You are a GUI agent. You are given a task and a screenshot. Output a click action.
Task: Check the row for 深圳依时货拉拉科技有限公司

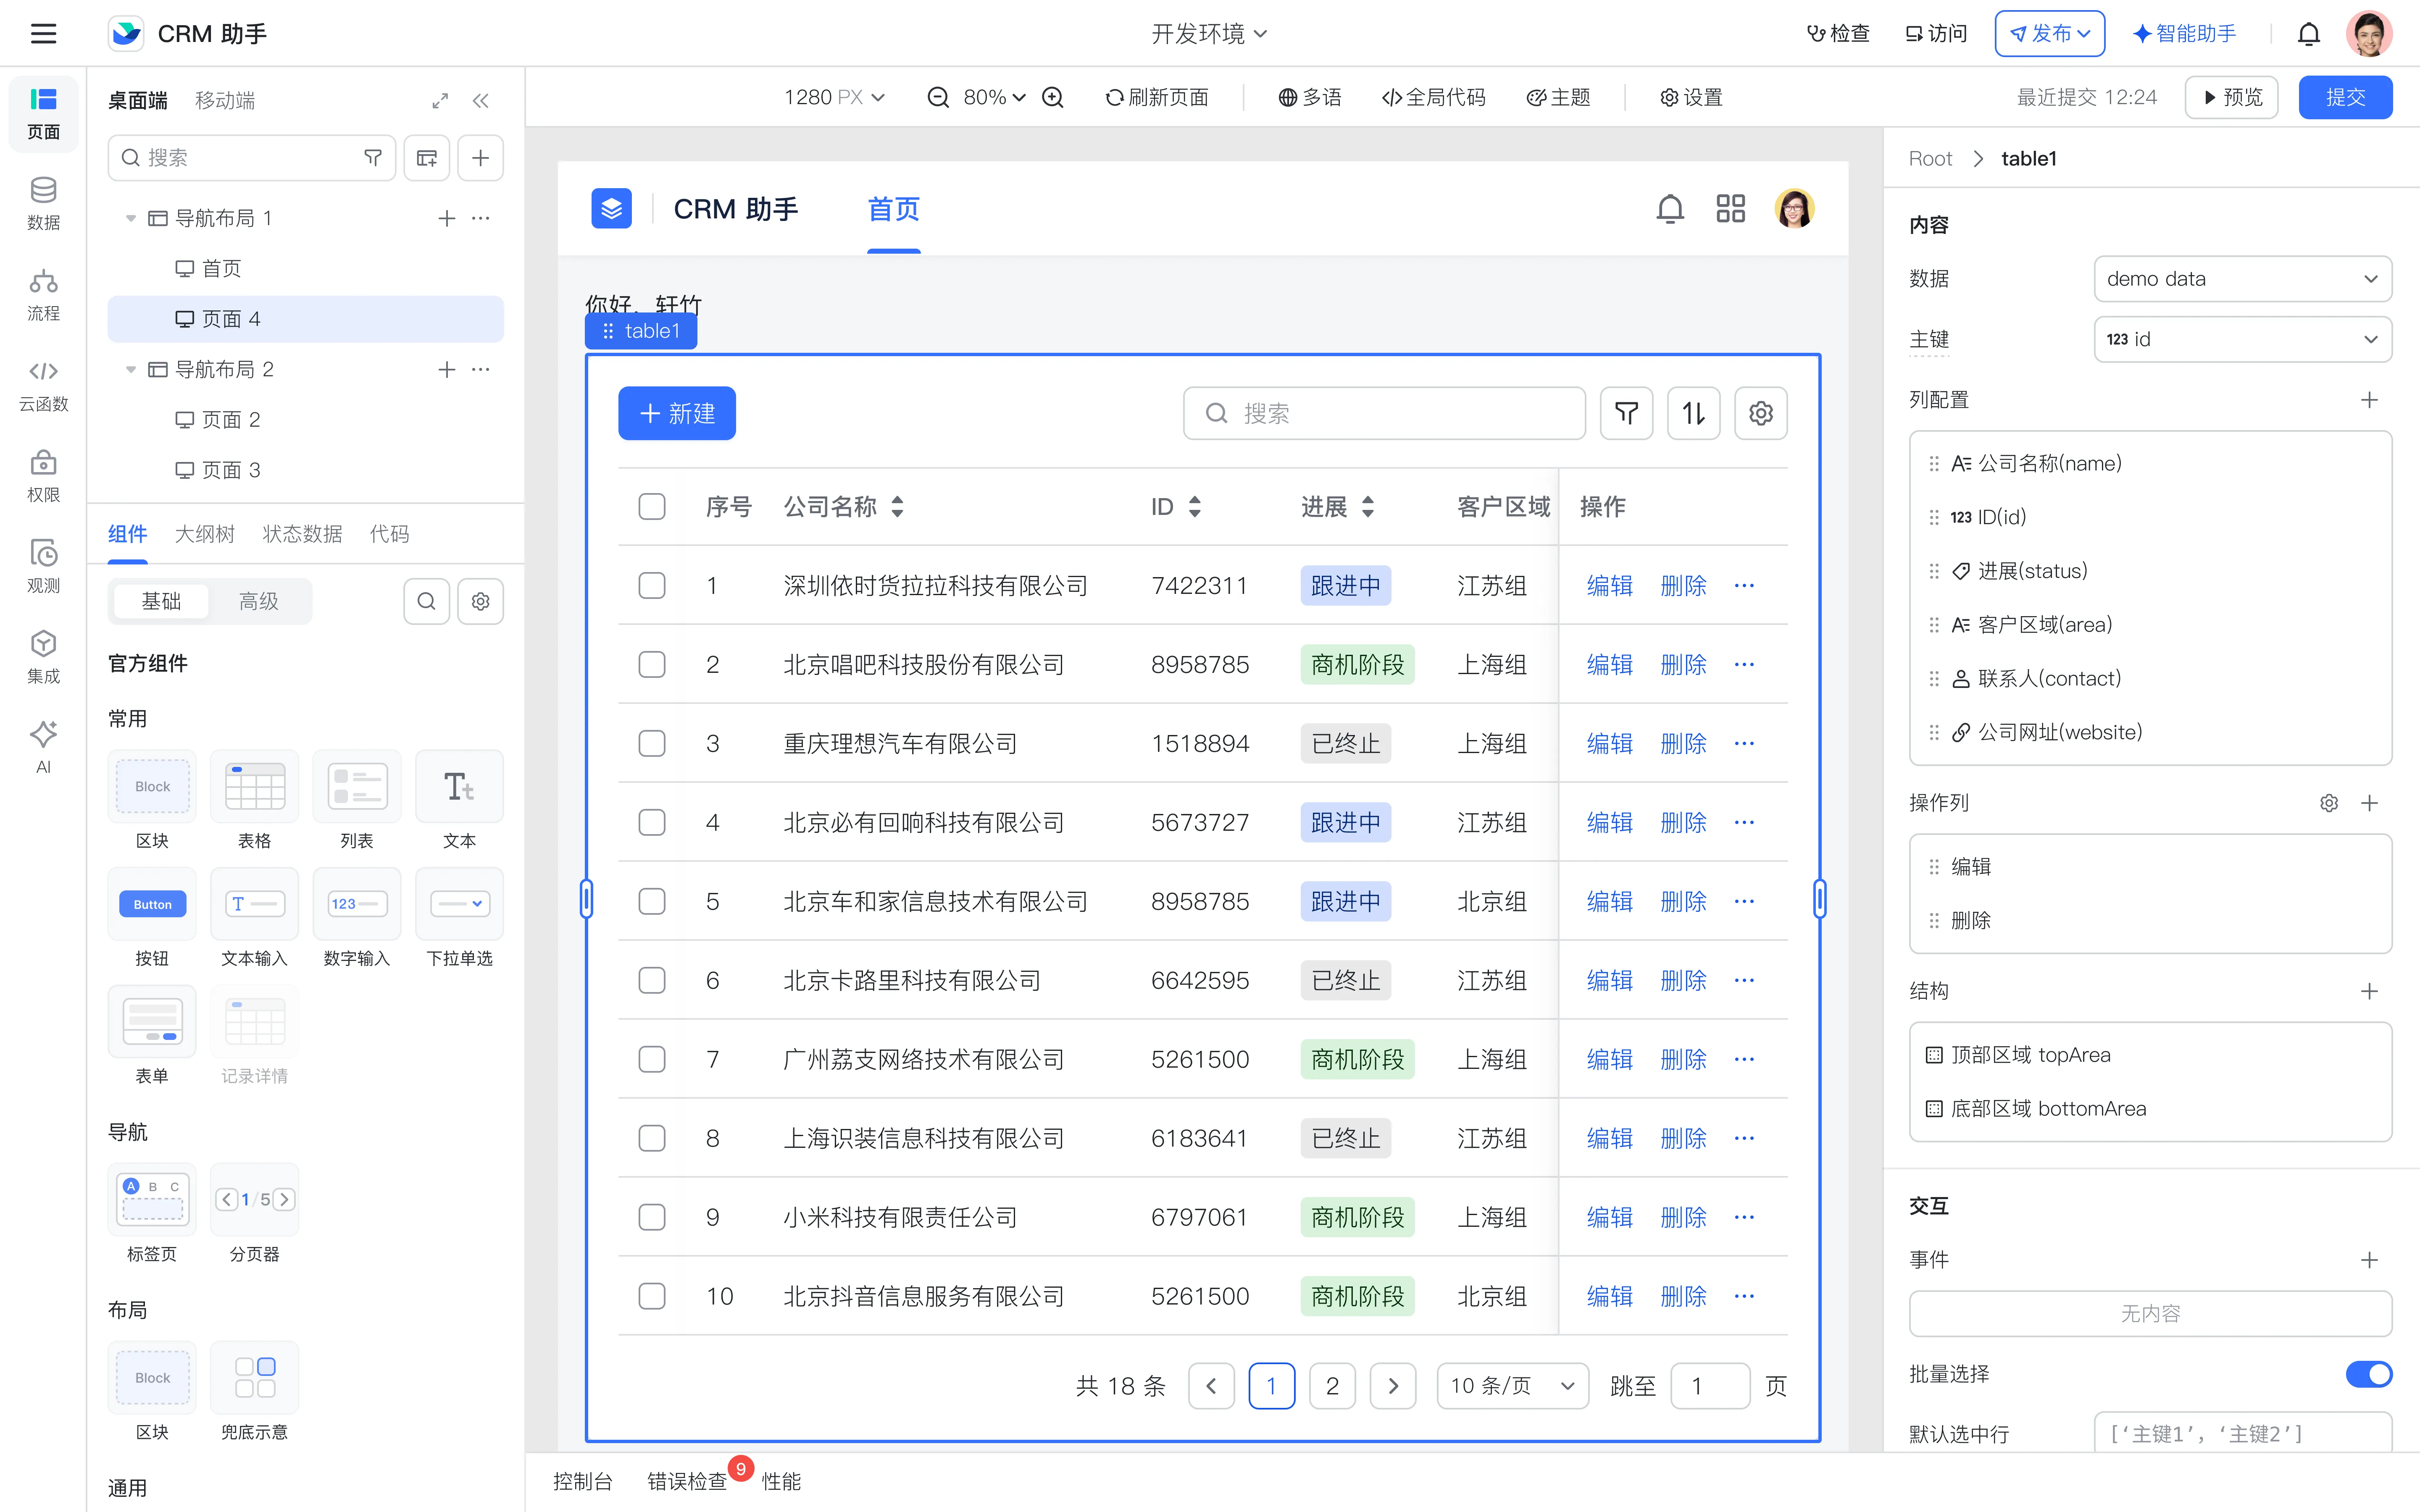coord(652,585)
